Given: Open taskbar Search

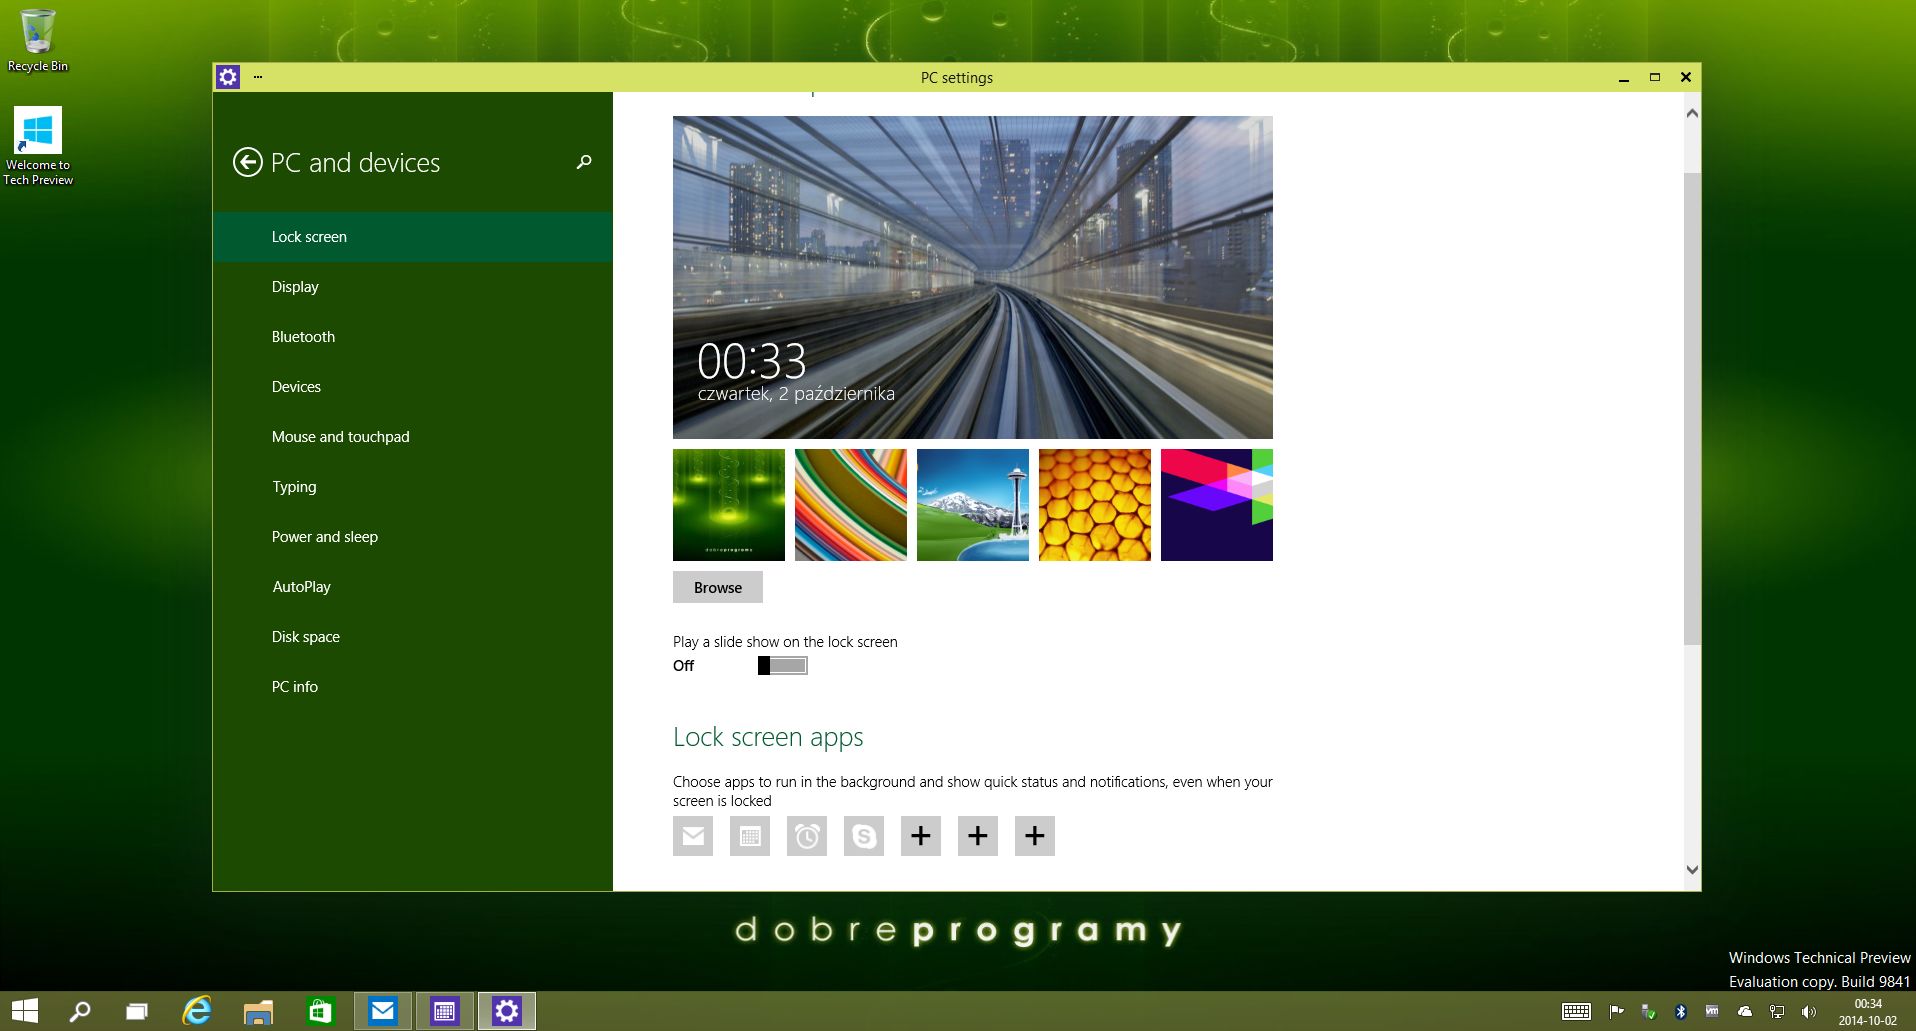Looking at the screenshot, I should coord(80,1011).
